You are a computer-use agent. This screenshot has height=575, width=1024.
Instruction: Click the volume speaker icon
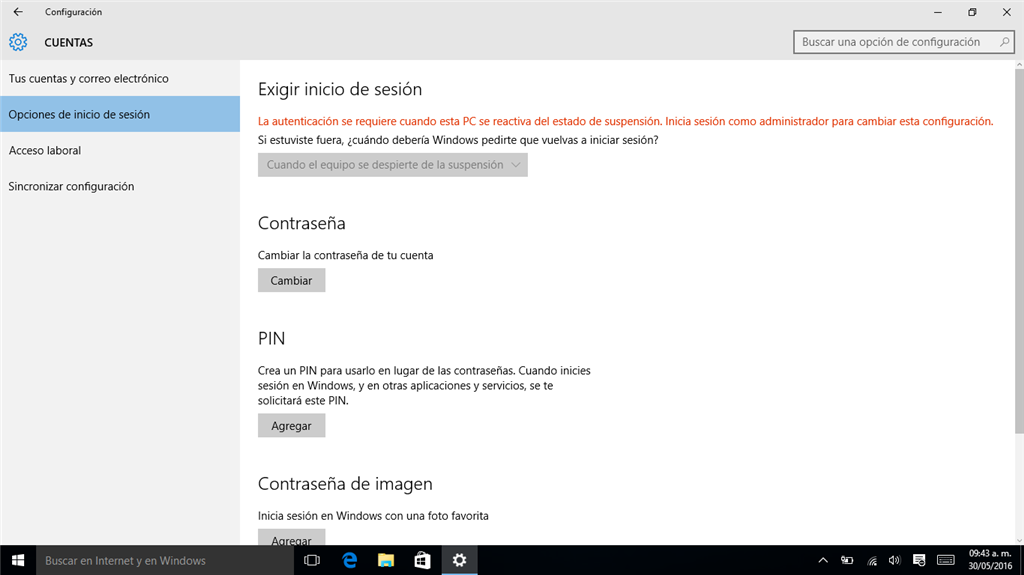(895, 561)
